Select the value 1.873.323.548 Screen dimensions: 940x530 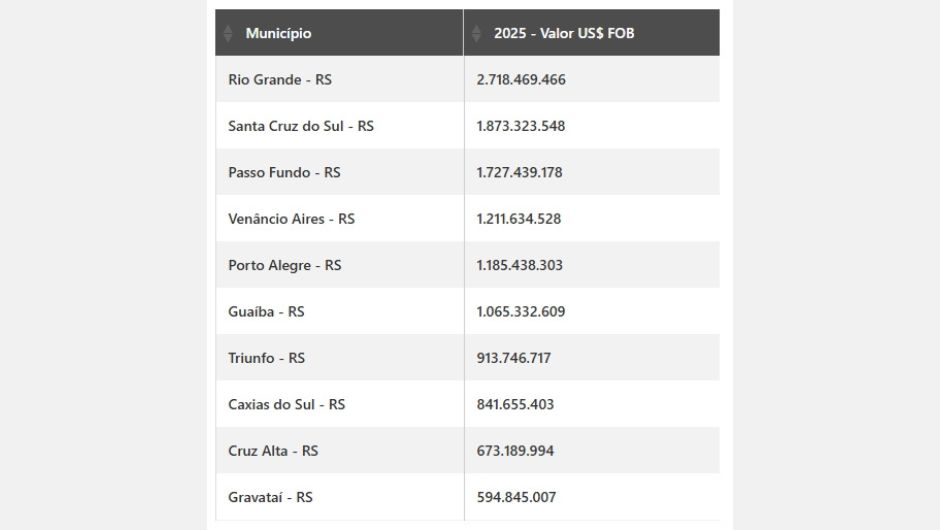click(x=521, y=126)
